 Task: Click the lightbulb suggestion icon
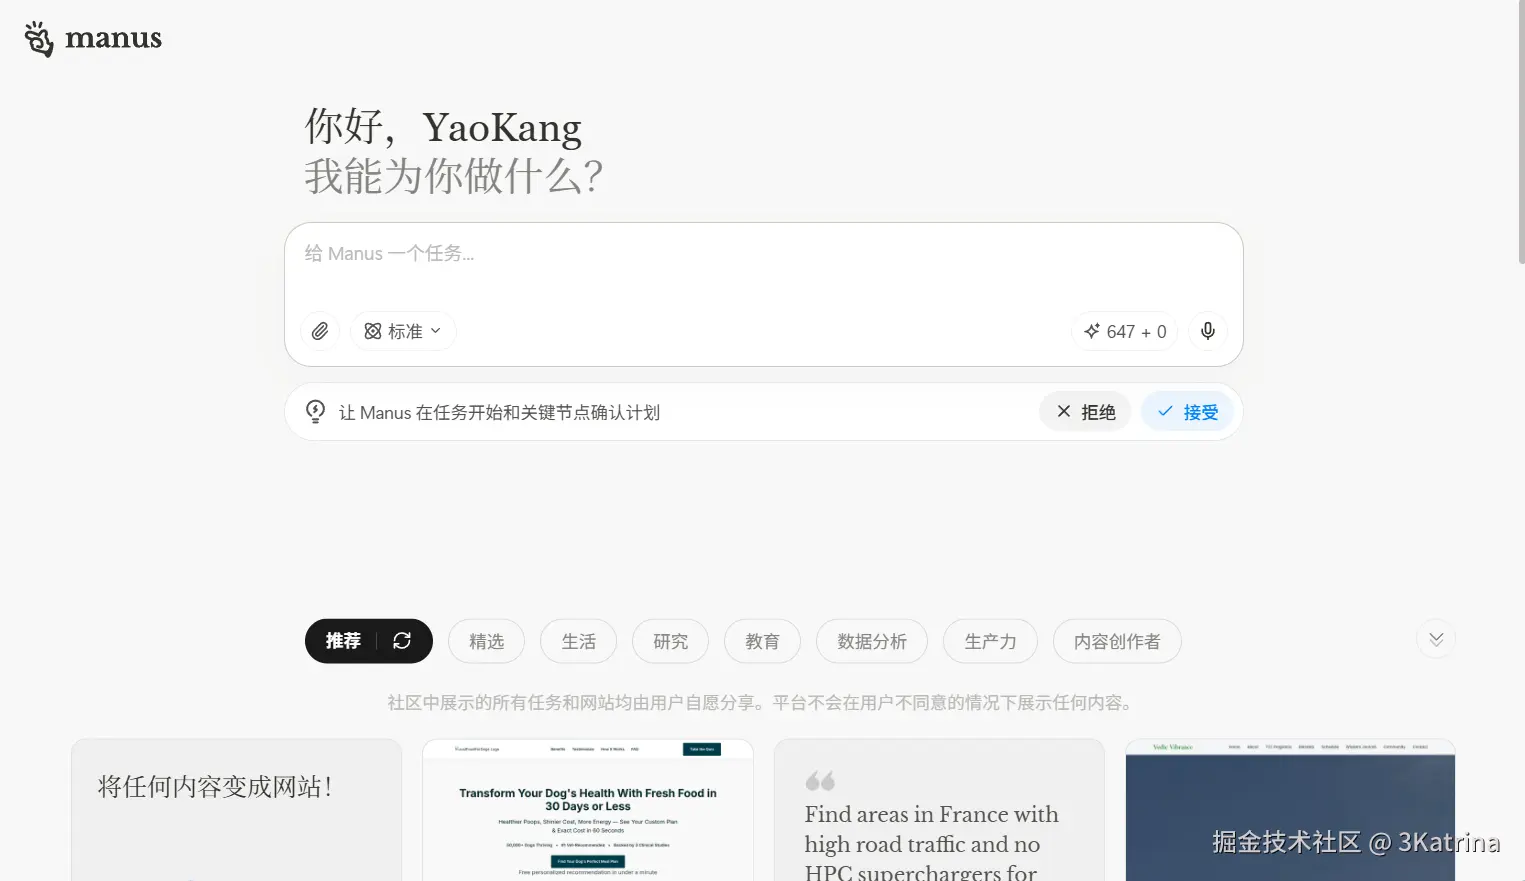pyautogui.click(x=315, y=412)
